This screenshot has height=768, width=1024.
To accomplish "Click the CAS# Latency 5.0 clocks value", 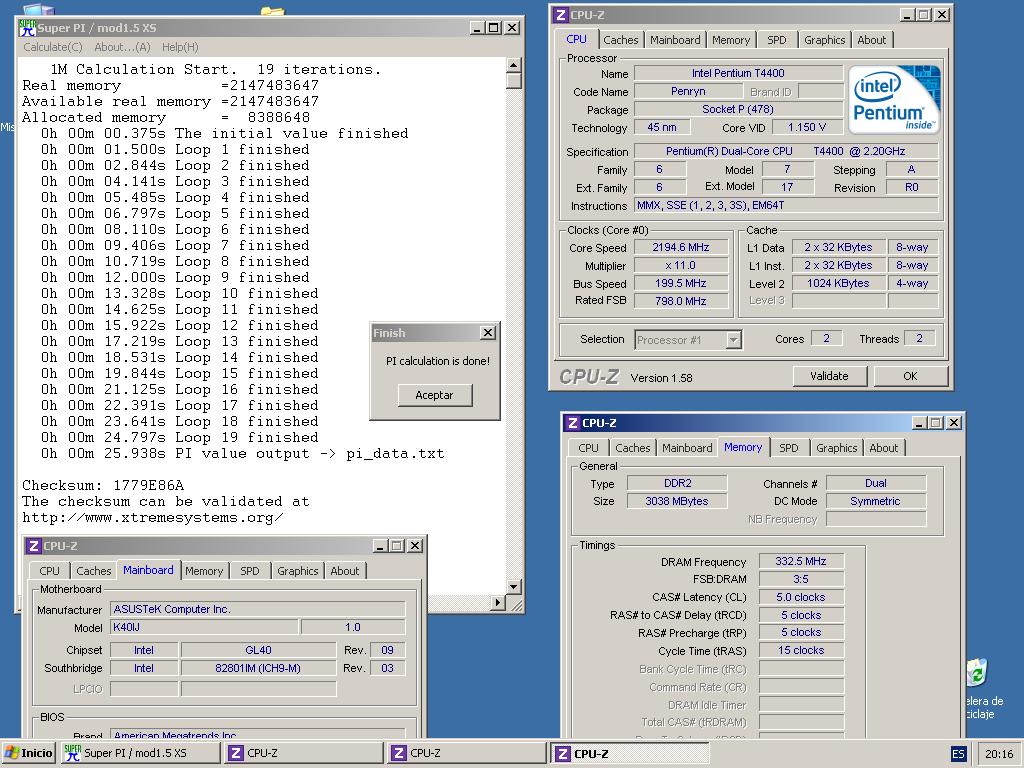I will pos(801,597).
